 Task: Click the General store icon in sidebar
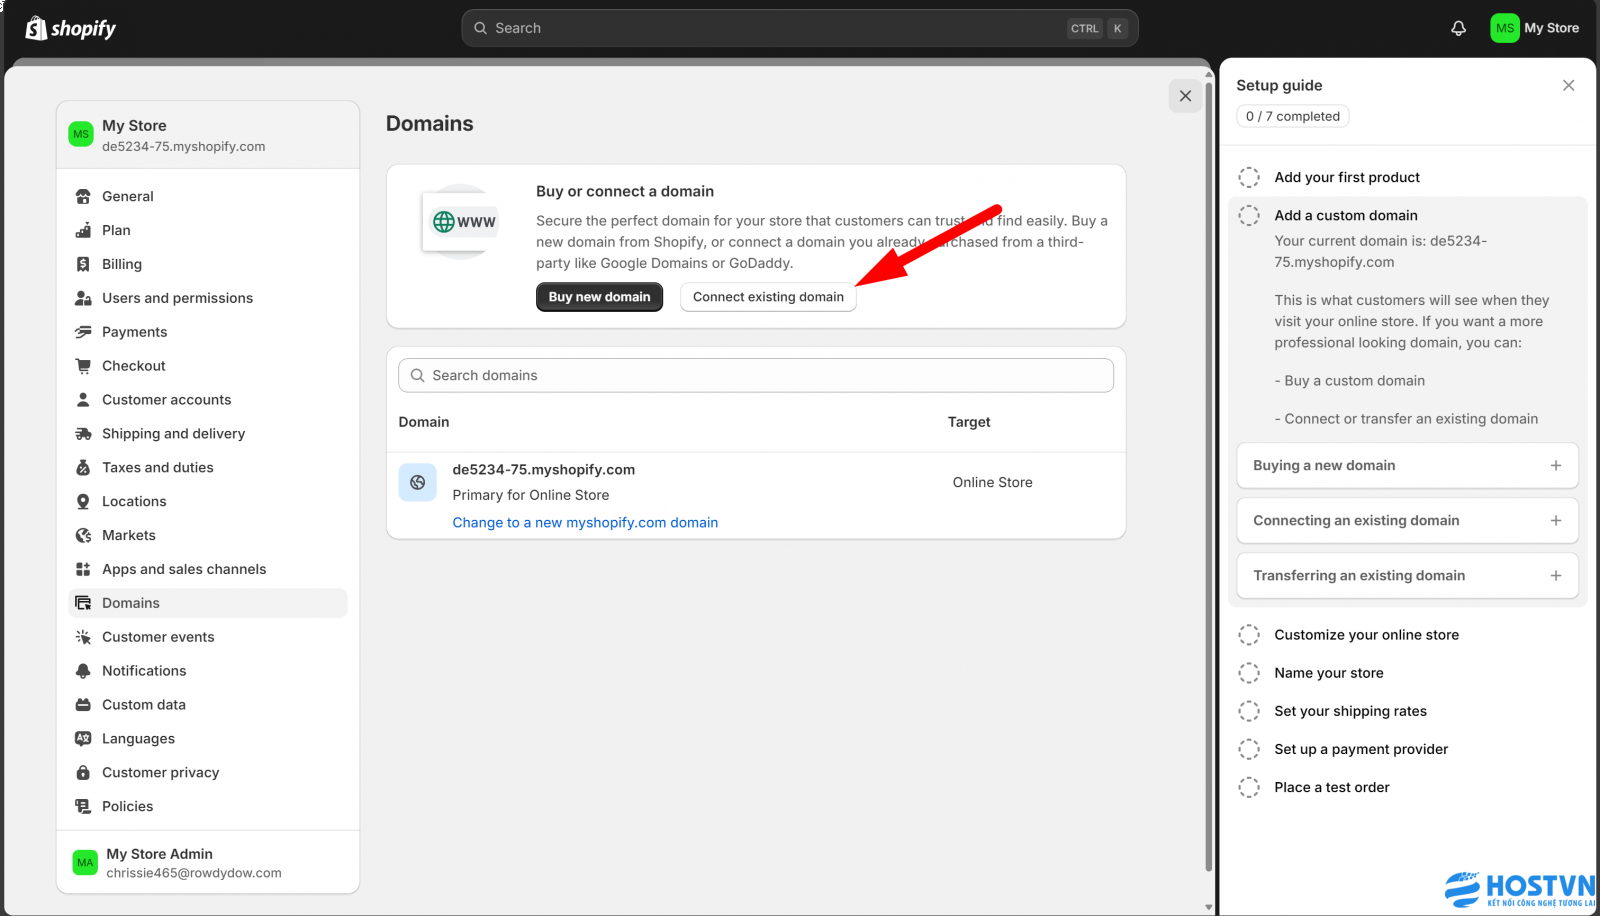pyautogui.click(x=83, y=196)
